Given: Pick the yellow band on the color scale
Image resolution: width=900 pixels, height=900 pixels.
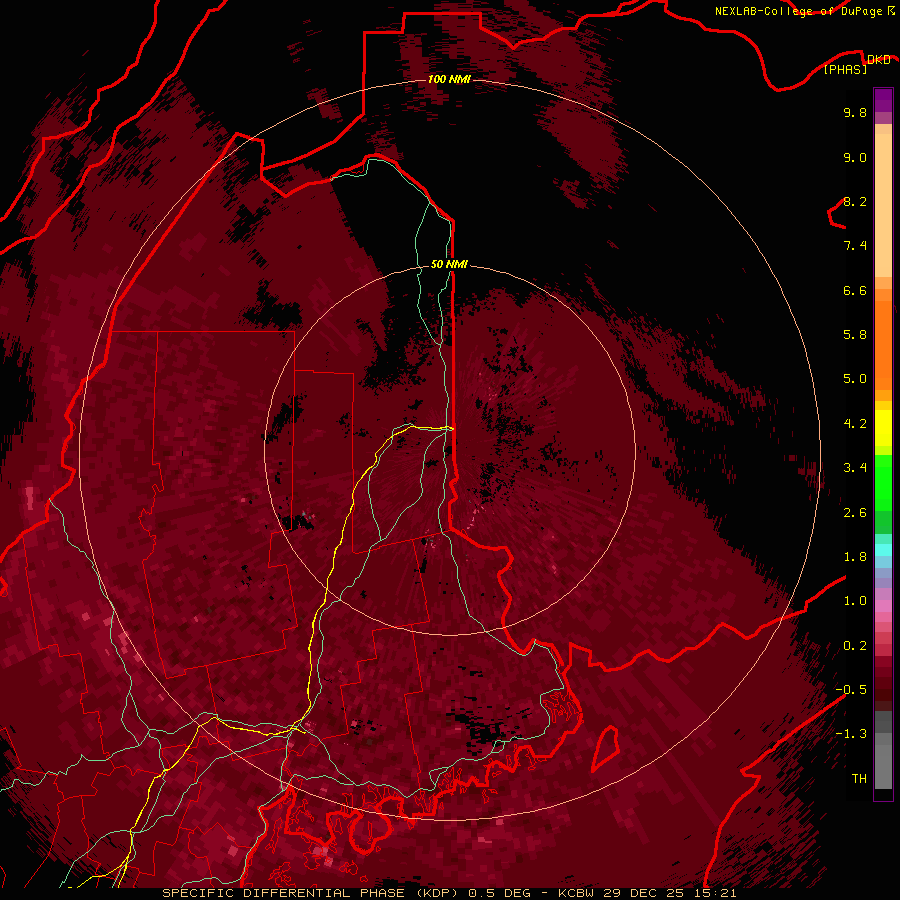Looking at the screenshot, I should click(x=883, y=428).
